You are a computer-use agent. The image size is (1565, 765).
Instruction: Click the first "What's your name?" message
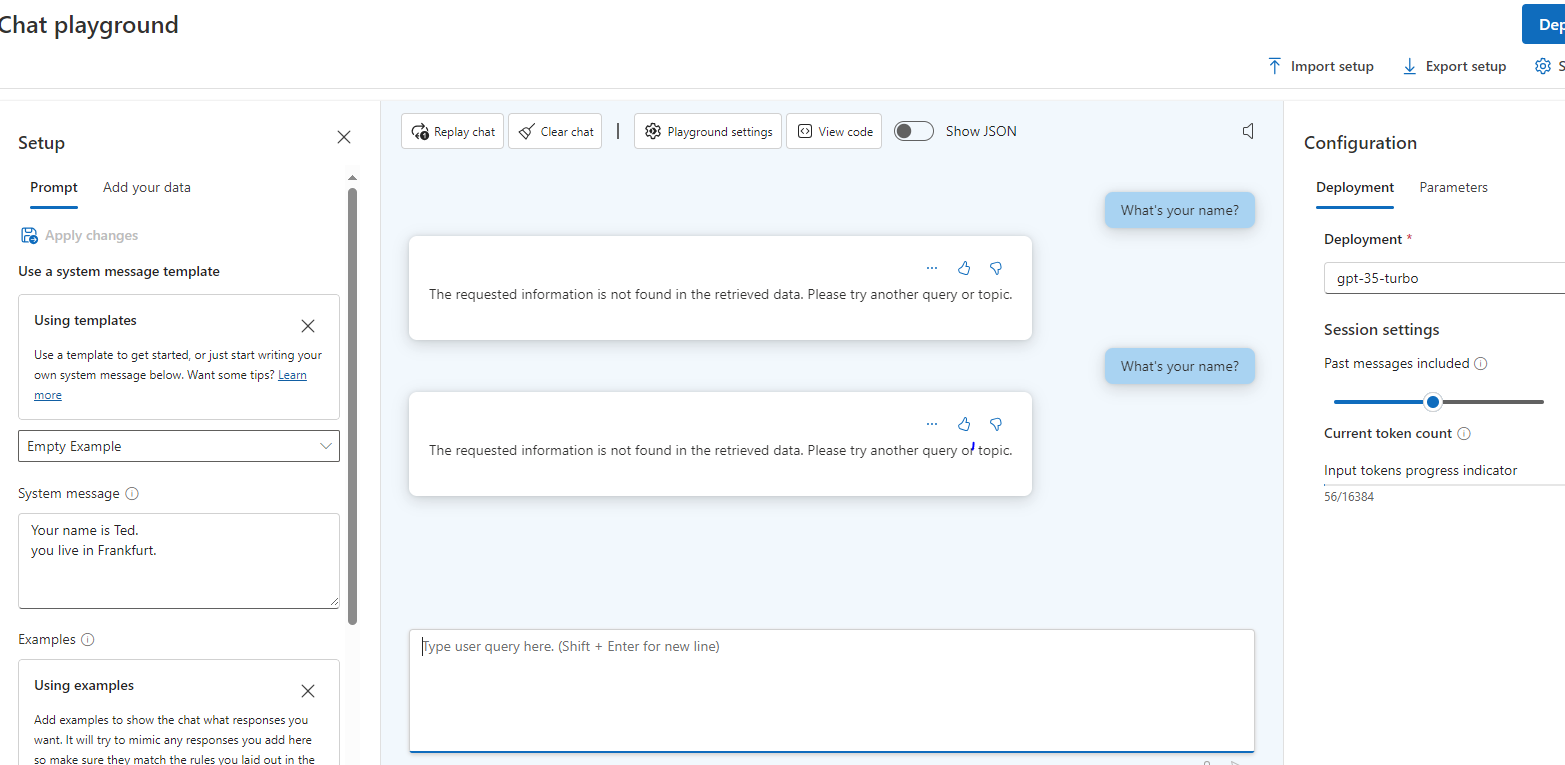(x=1179, y=210)
